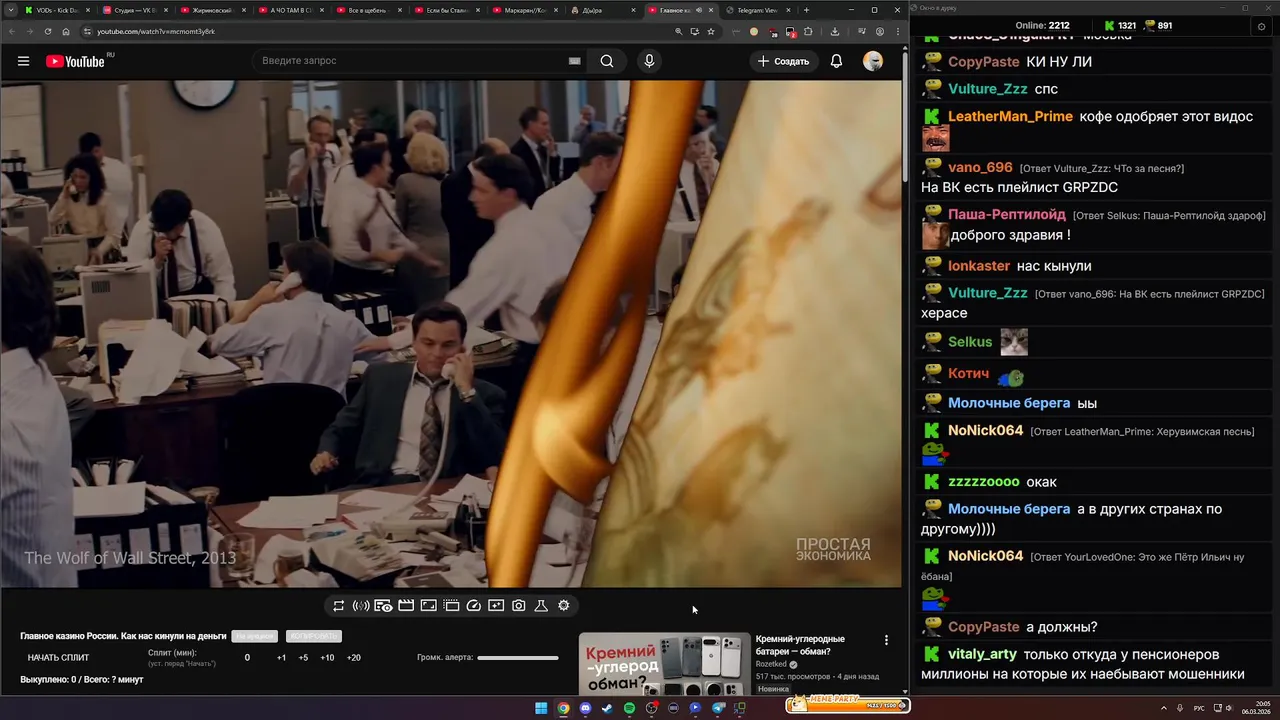Click LeatherMan_Prime username in chat
1280x720 pixels.
[x=1010, y=116]
